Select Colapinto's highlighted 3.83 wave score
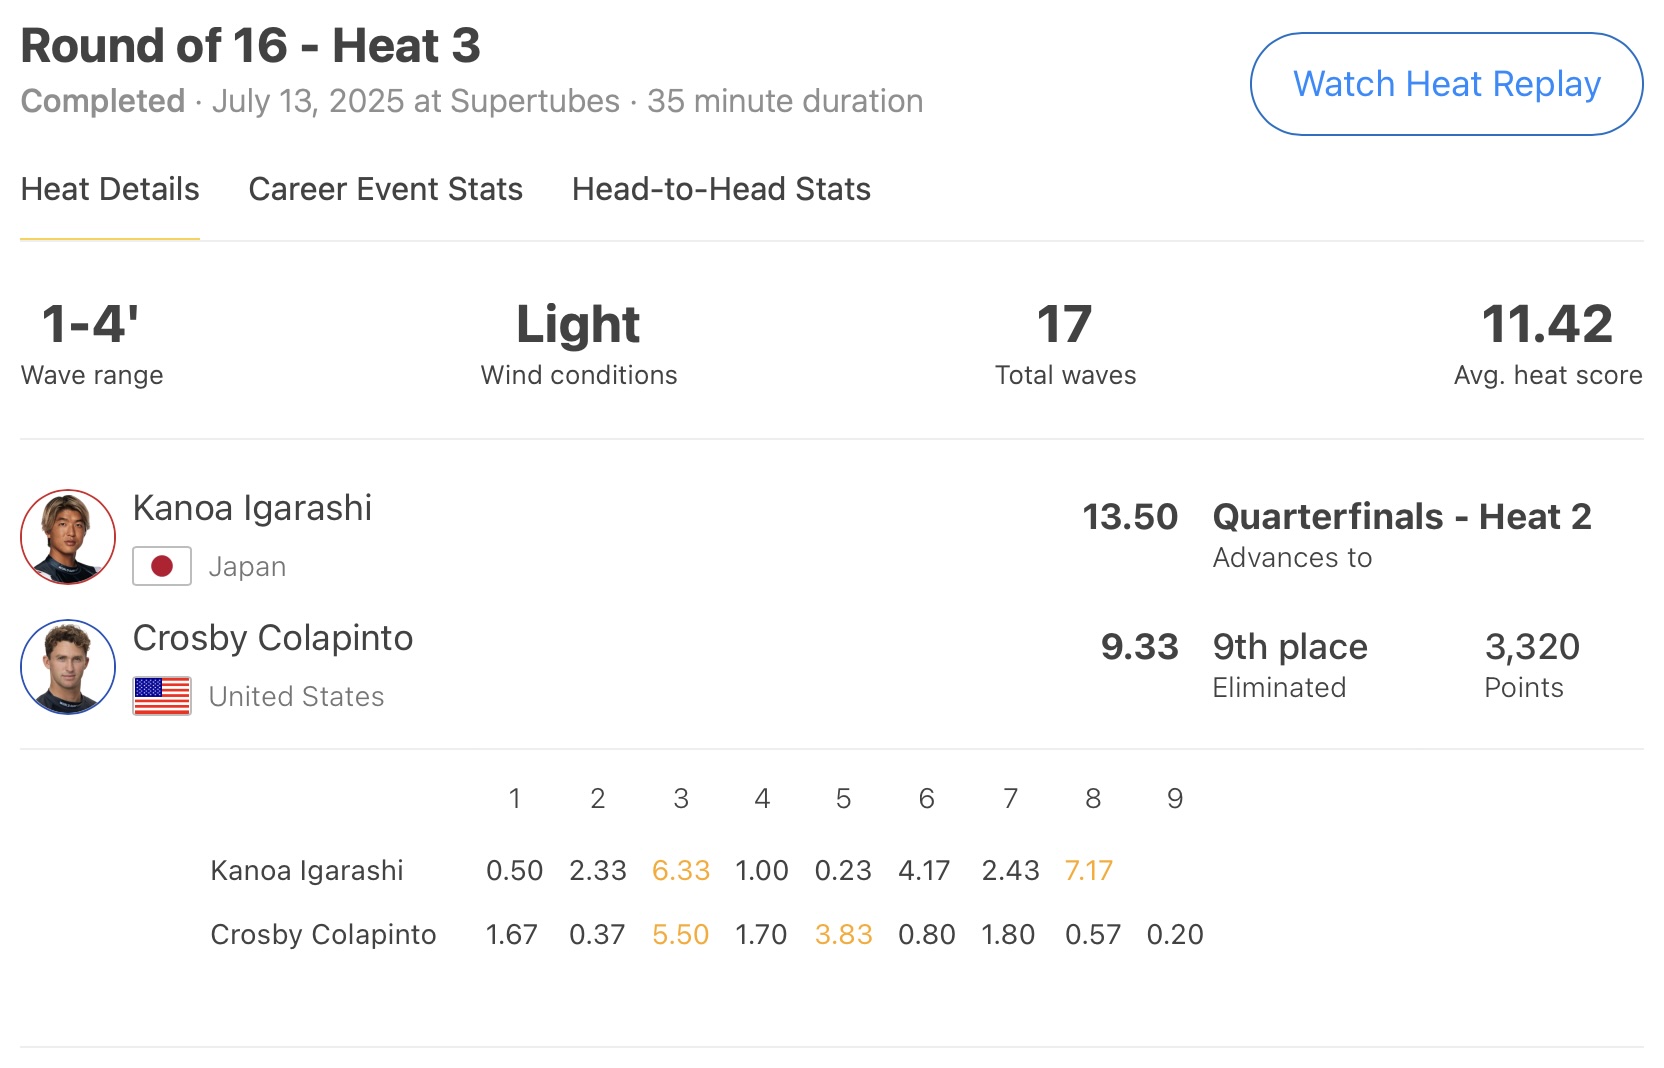The image size is (1664, 1068). (x=843, y=935)
